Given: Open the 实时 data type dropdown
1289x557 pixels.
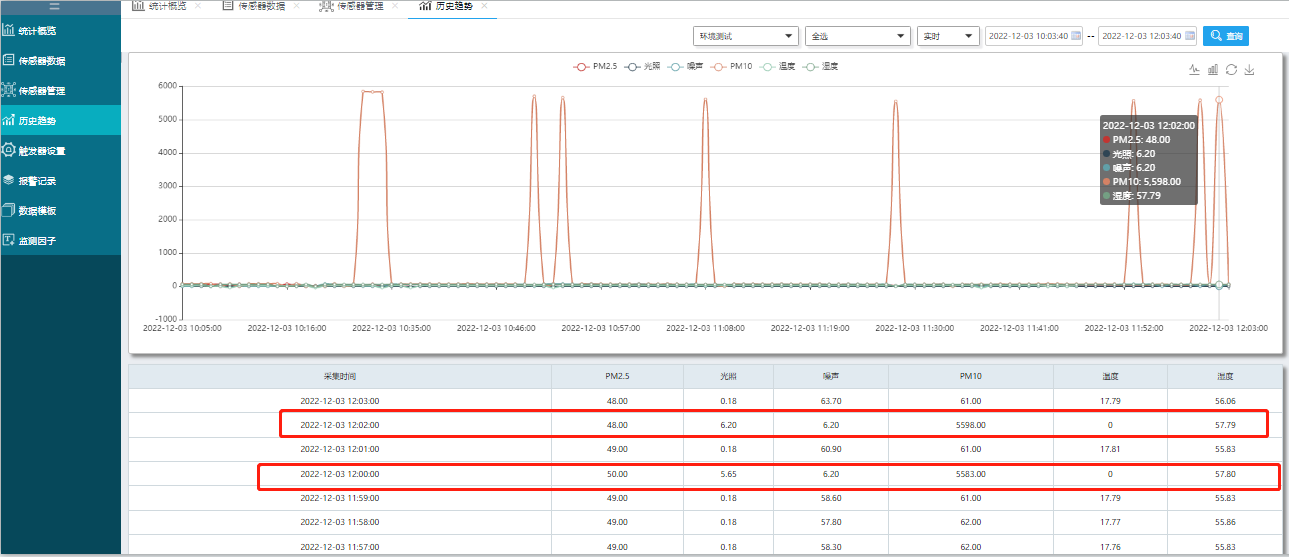Looking at the screenshot, I should 947,36.
